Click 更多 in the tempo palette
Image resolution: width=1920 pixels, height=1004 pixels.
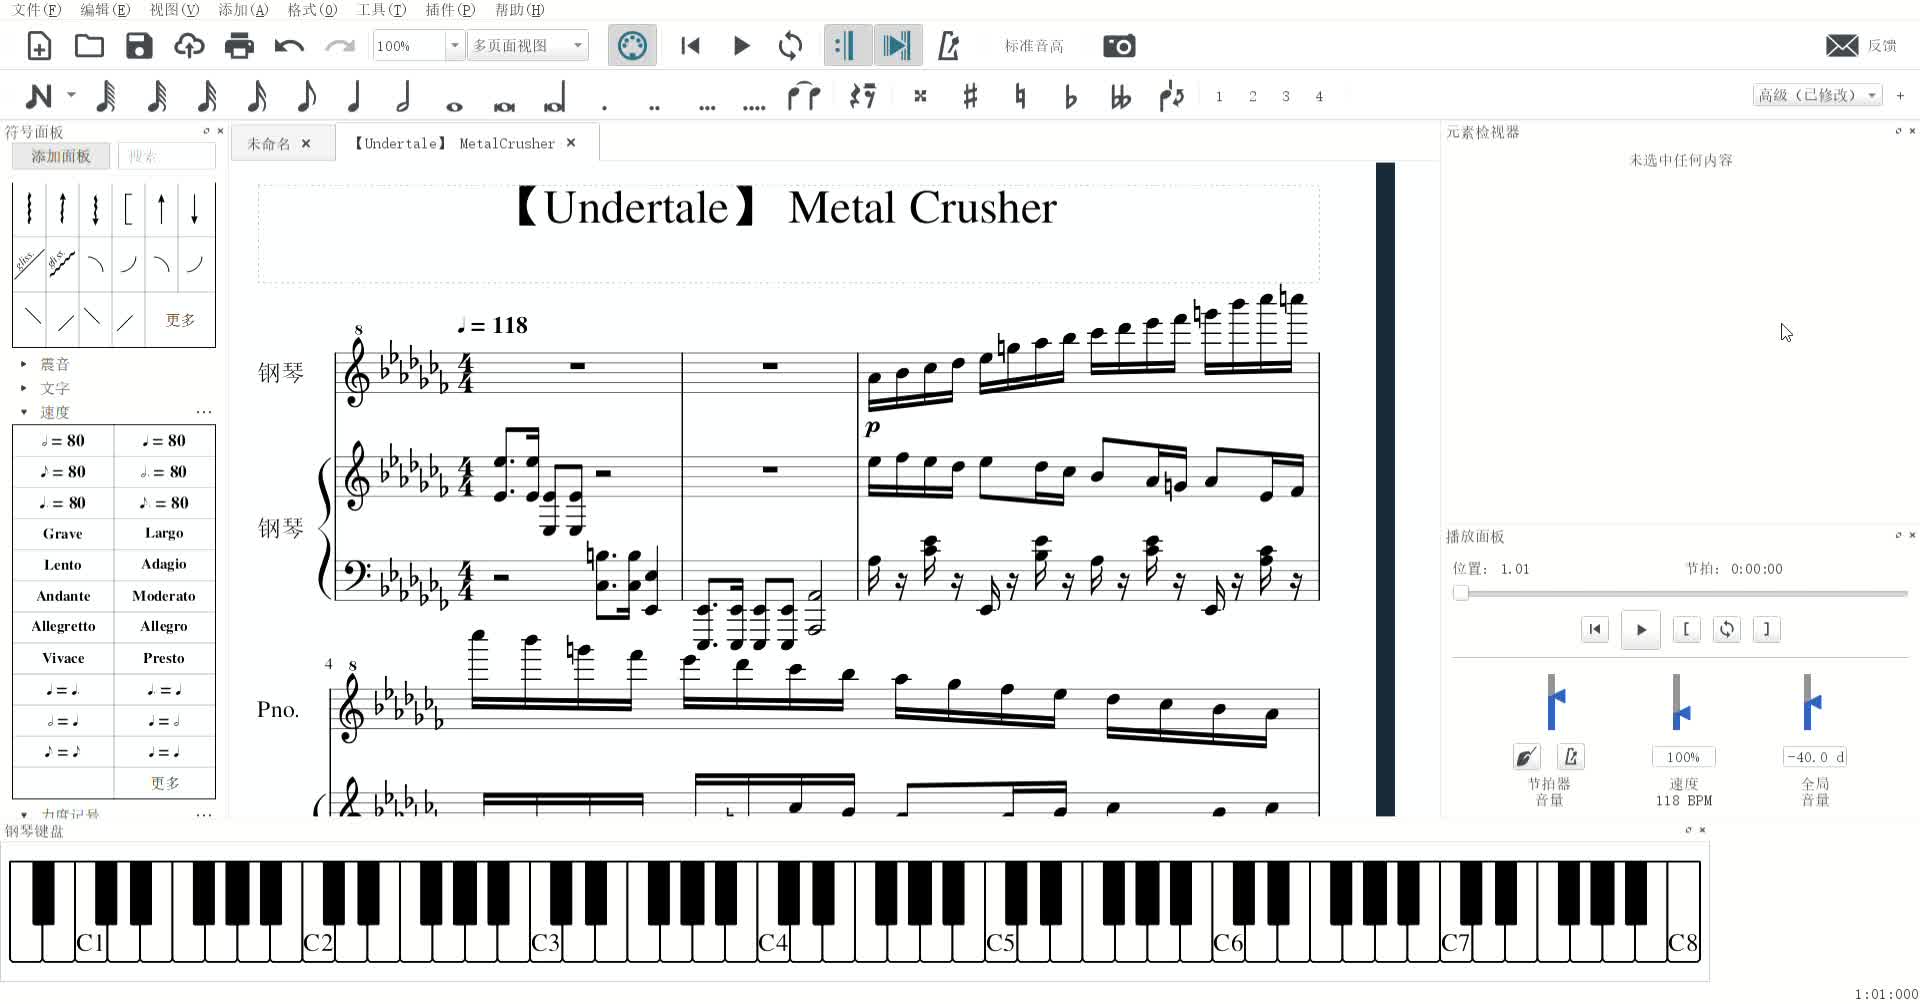pyautogui.click(x=164, y=782)
